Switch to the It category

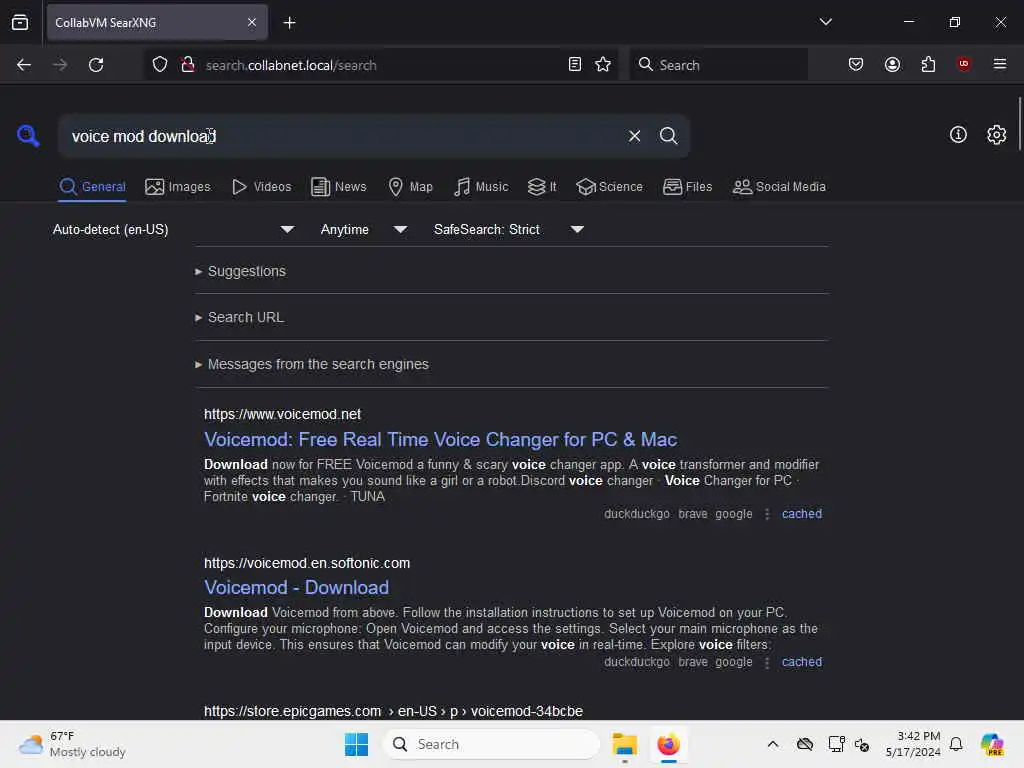click(541, 187)
